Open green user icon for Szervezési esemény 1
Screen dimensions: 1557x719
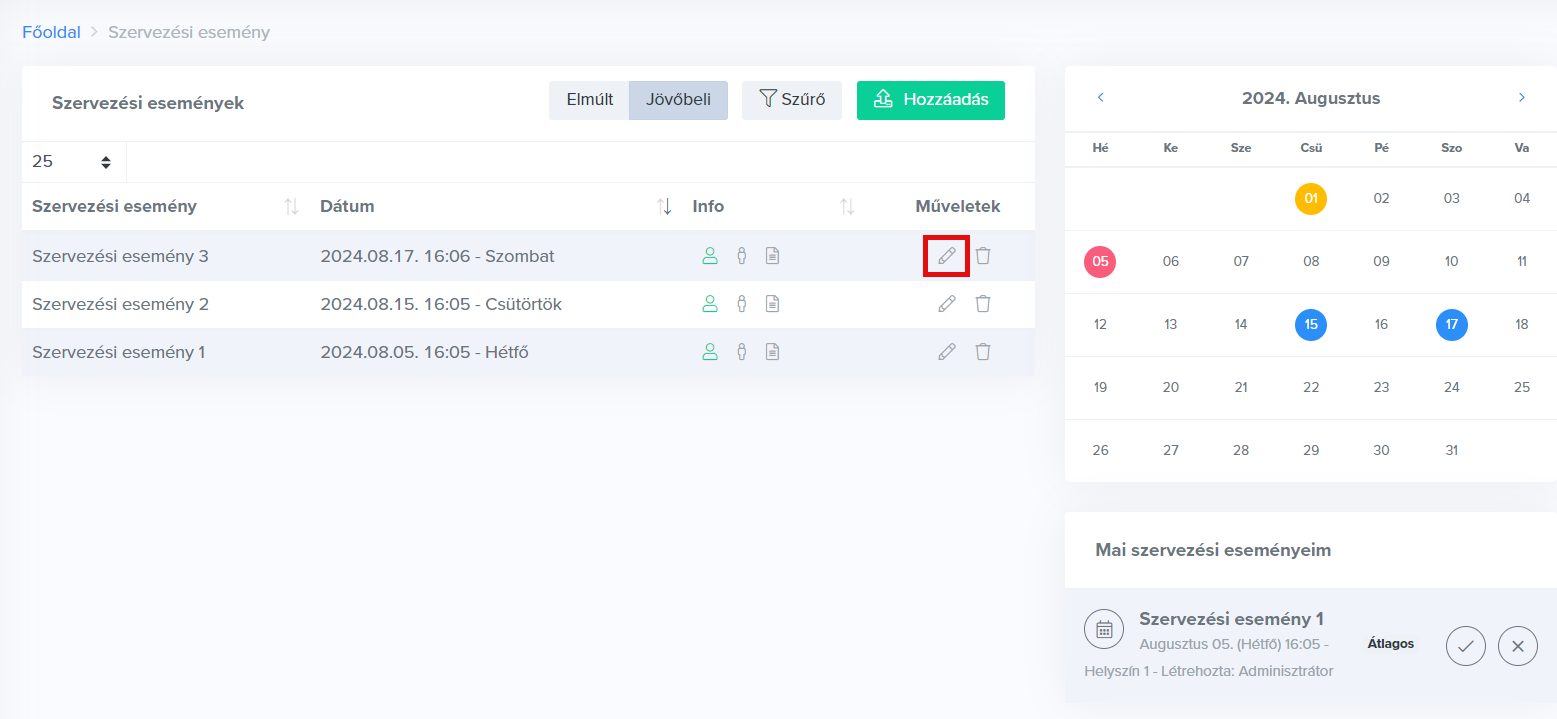click(710, 352)
